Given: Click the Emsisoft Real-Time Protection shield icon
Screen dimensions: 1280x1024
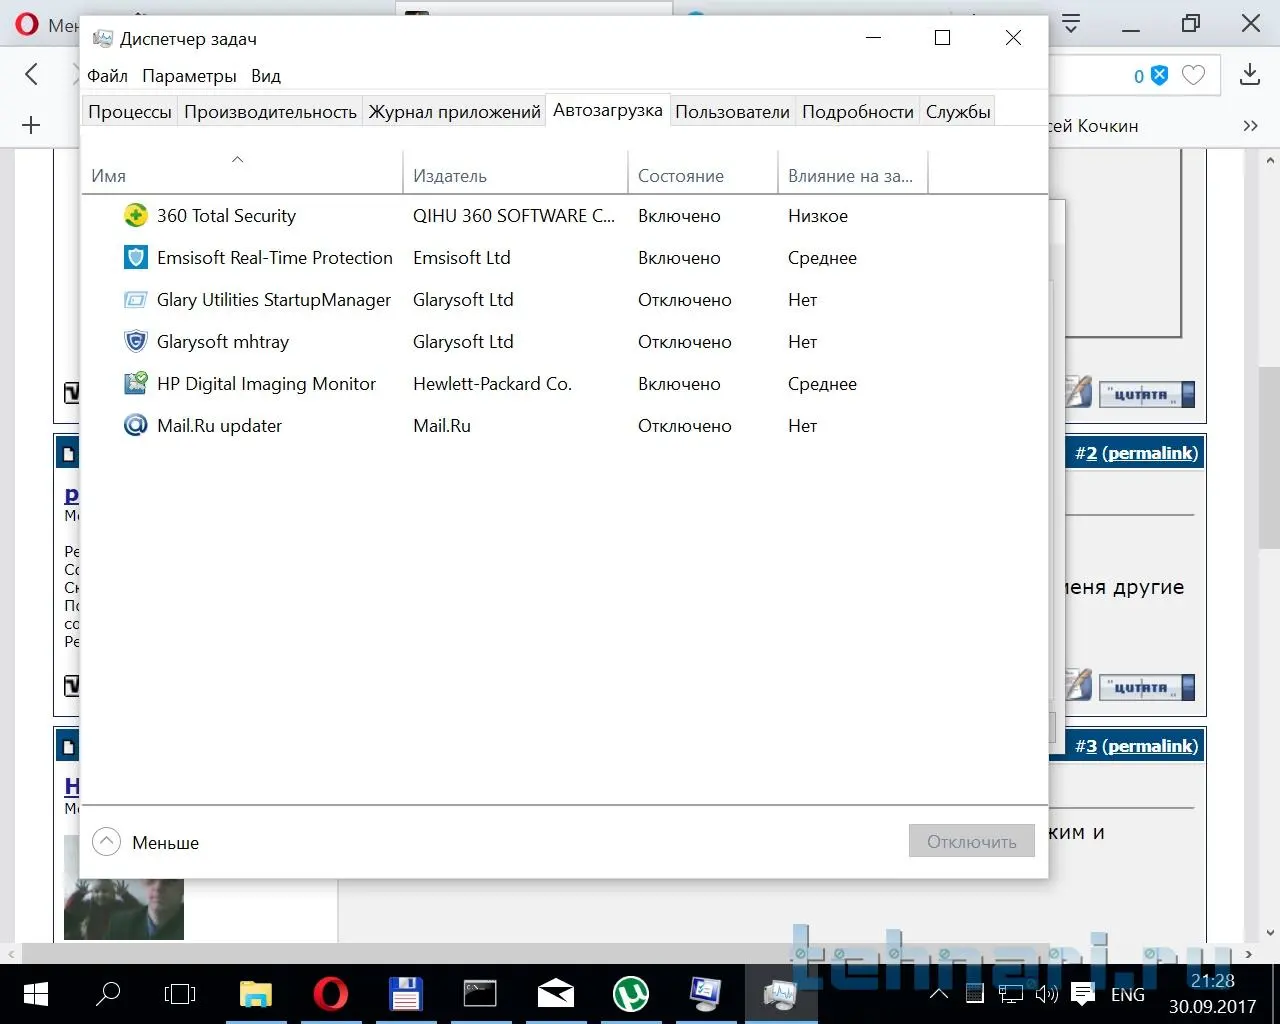Looking at the screenshot, I should 135,258.
